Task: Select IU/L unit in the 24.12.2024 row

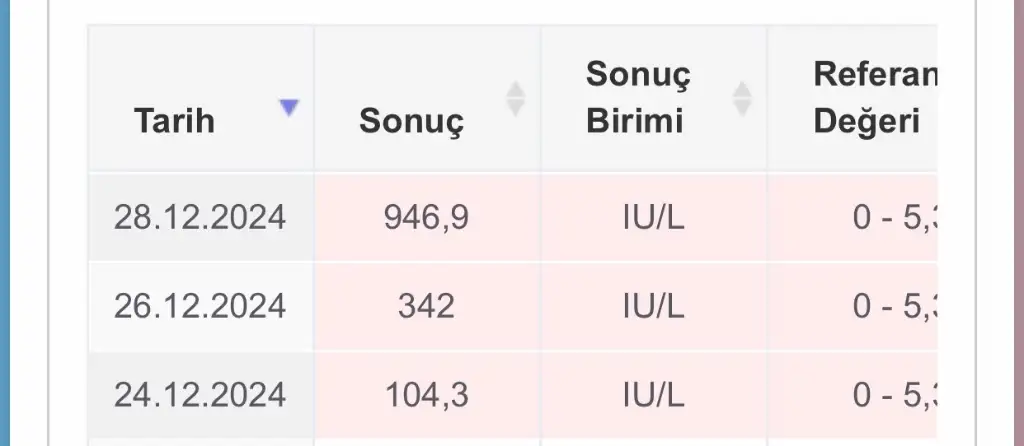Action: click(x=653, y=394)
